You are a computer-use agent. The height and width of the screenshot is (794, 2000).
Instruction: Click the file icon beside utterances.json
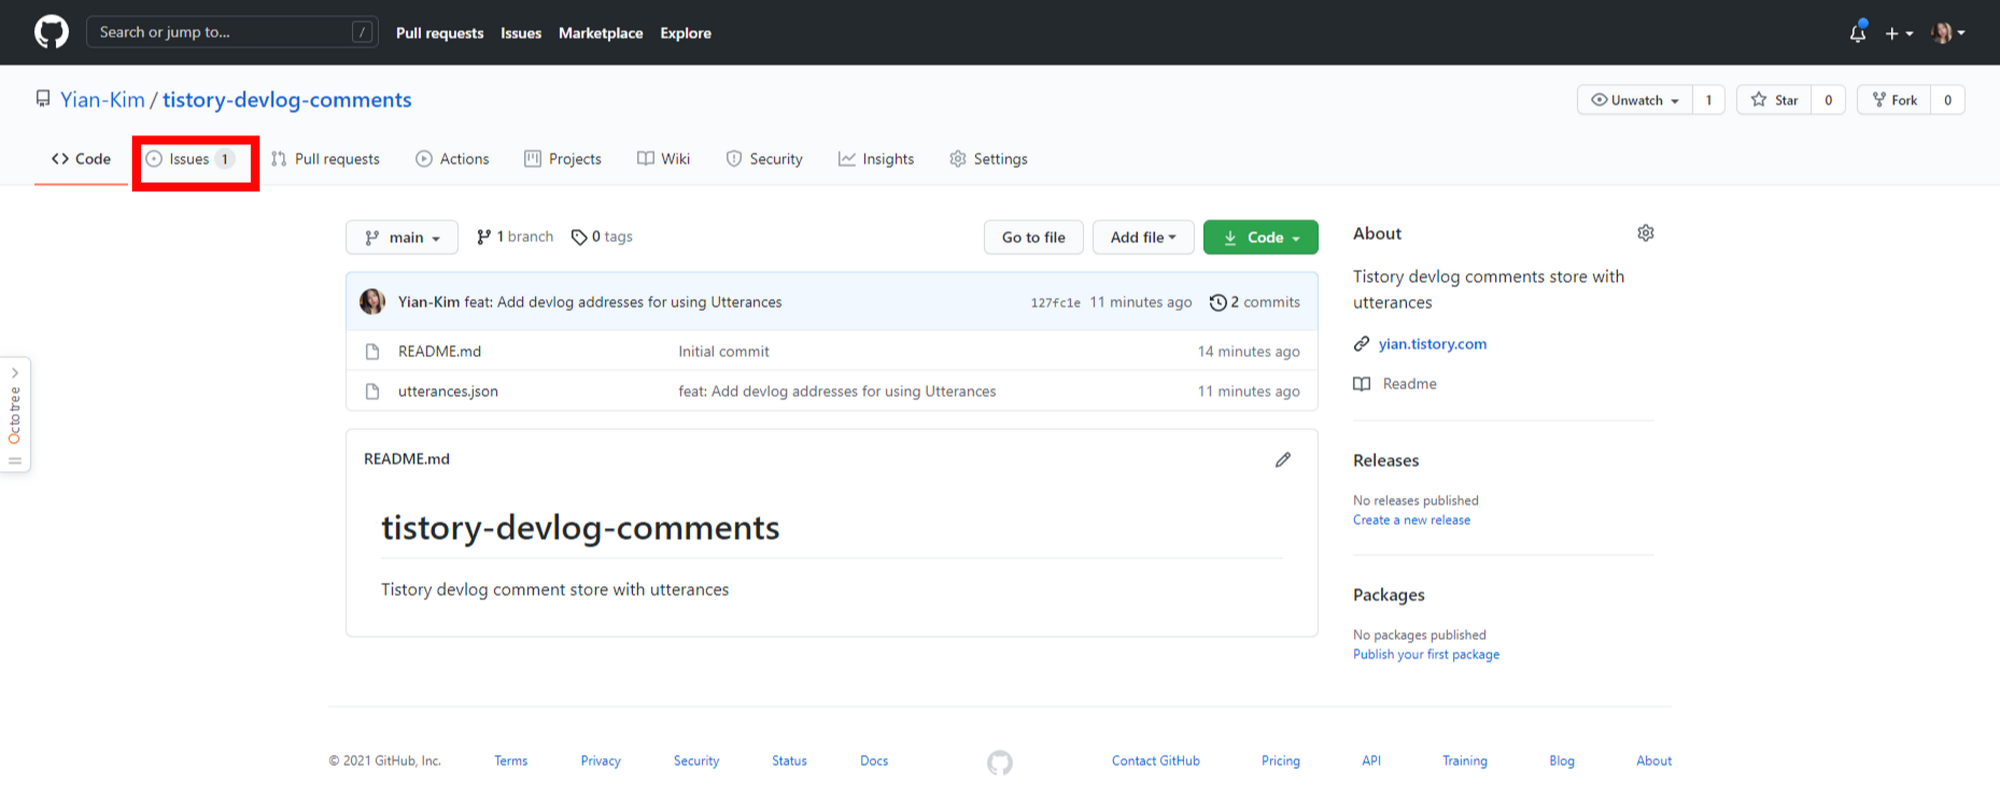372,391
